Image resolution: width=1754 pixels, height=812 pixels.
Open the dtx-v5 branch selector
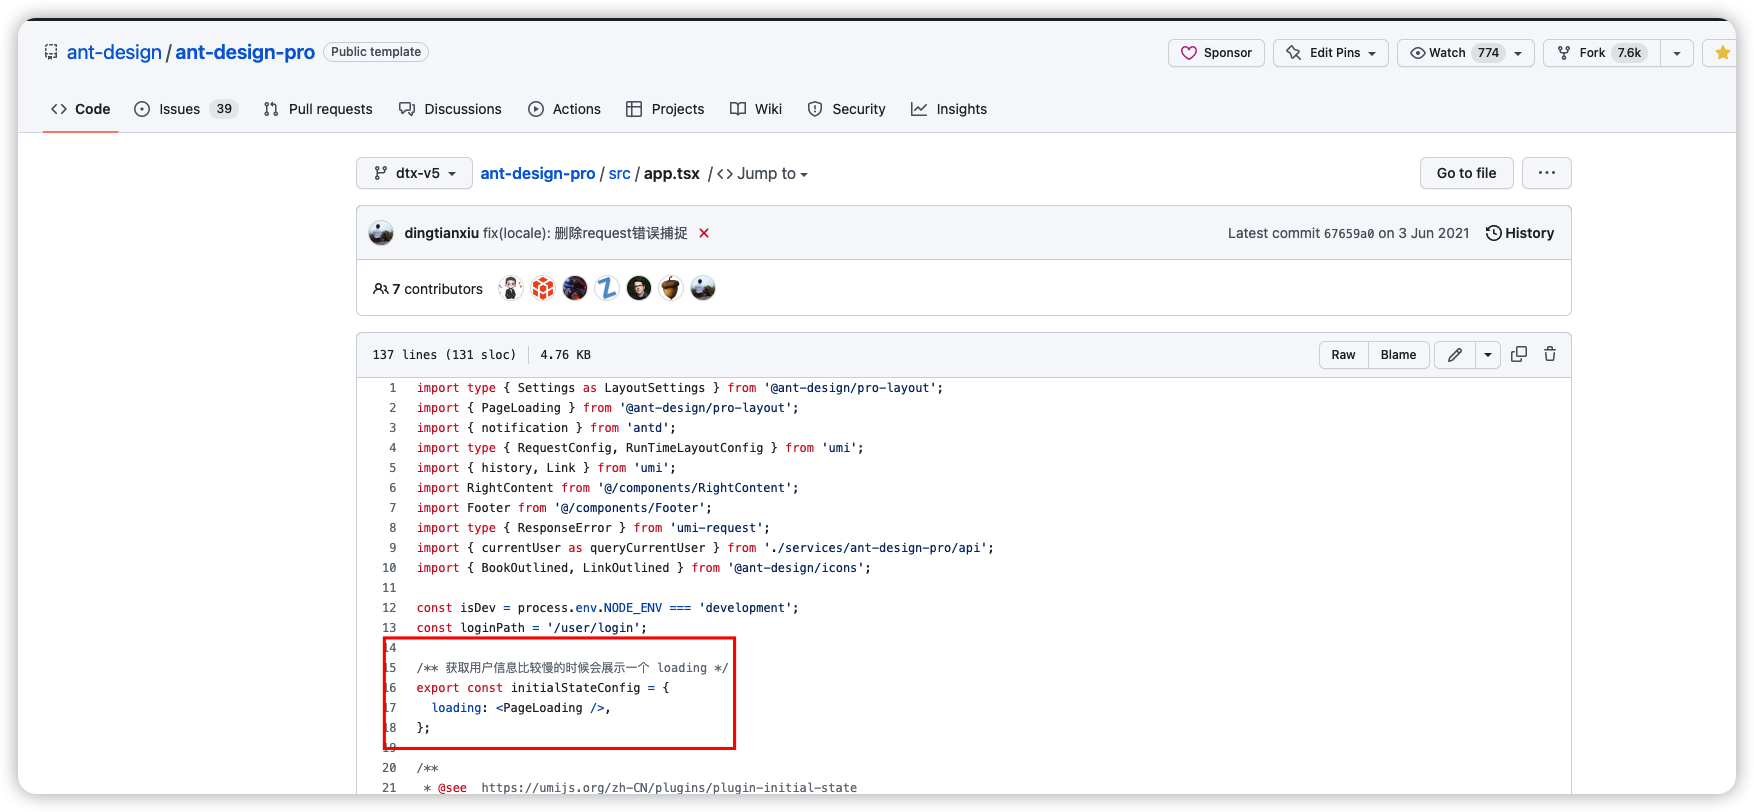click(414, 173)
